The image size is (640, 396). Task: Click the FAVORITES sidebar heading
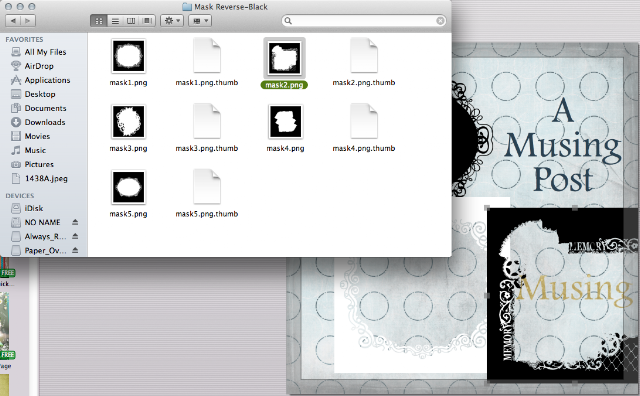pyautogui.click(x=24, y=39)
